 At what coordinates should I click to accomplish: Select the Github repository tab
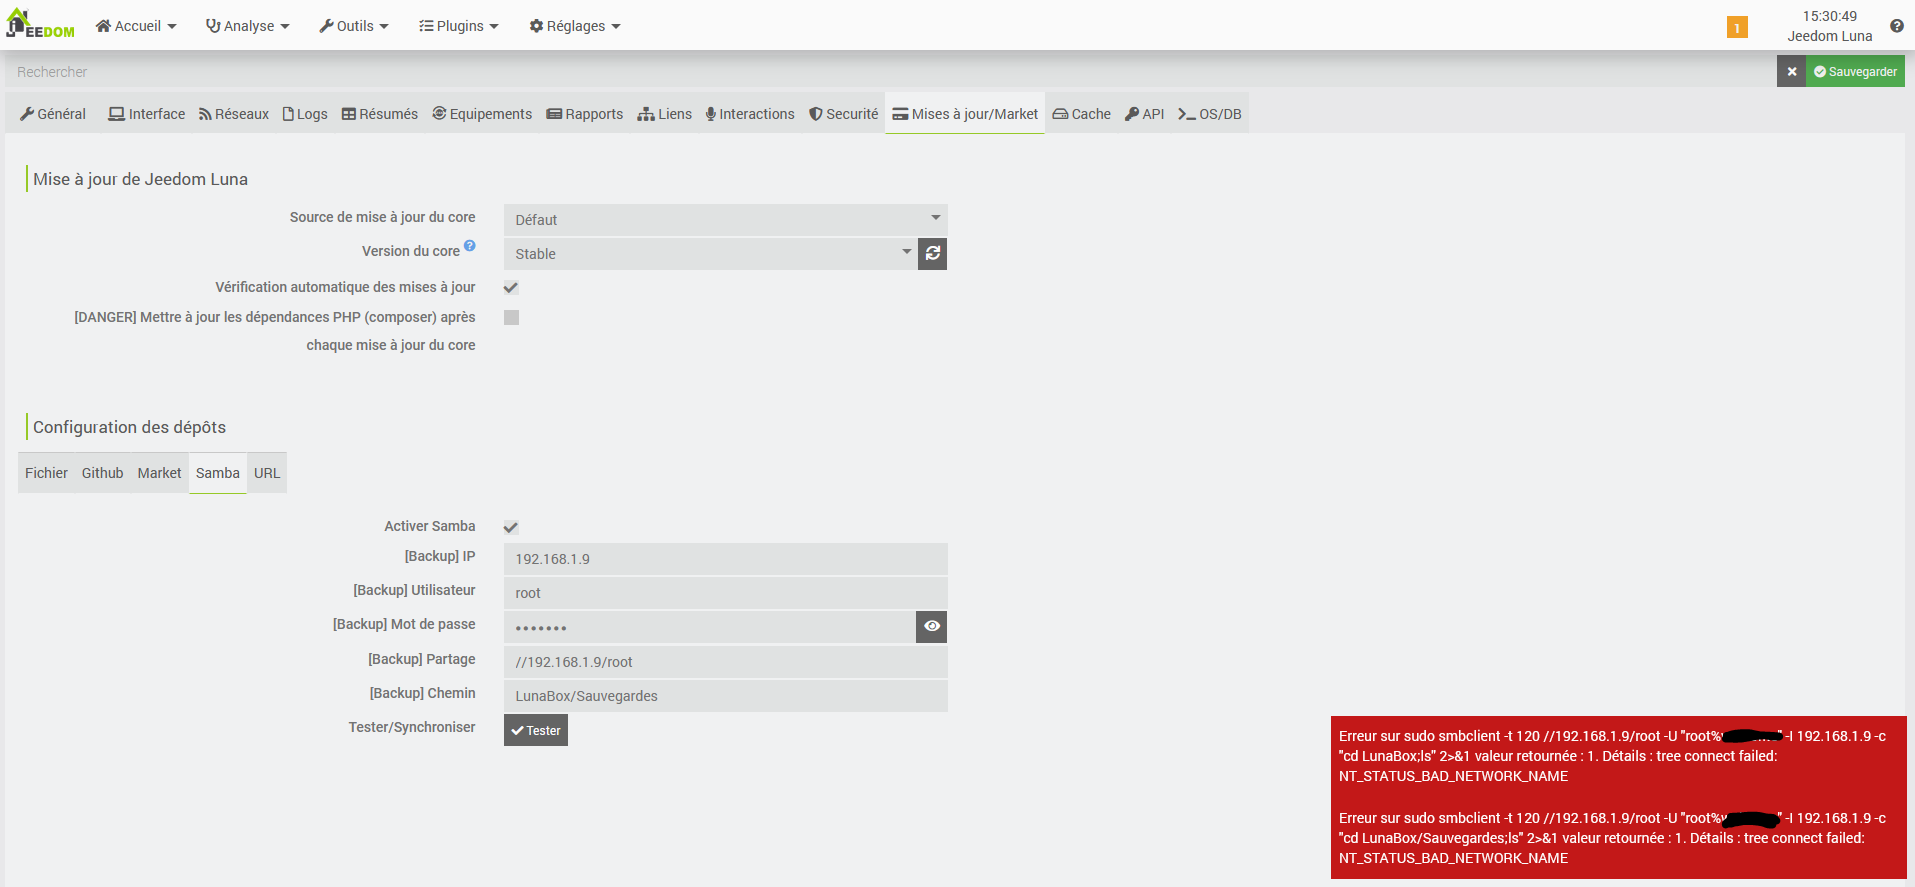[102, 473]
